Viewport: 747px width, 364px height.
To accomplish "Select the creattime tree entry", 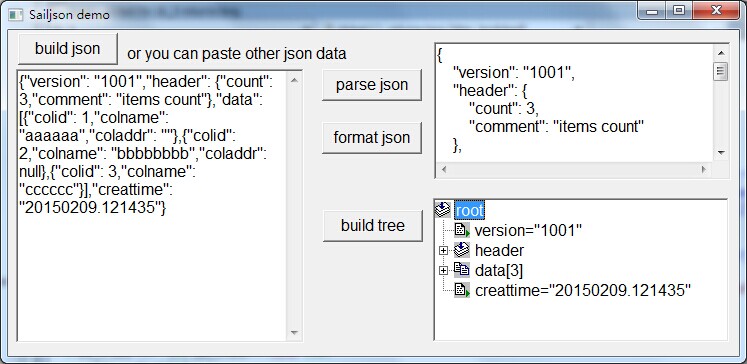I will (x=583, y=291).
